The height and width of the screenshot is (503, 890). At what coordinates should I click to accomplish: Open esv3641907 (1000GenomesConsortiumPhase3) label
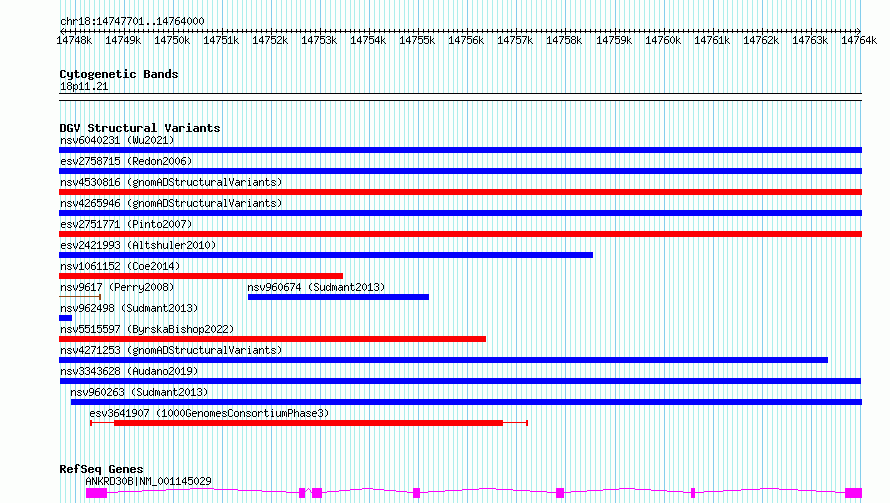(x=209, y=413)
